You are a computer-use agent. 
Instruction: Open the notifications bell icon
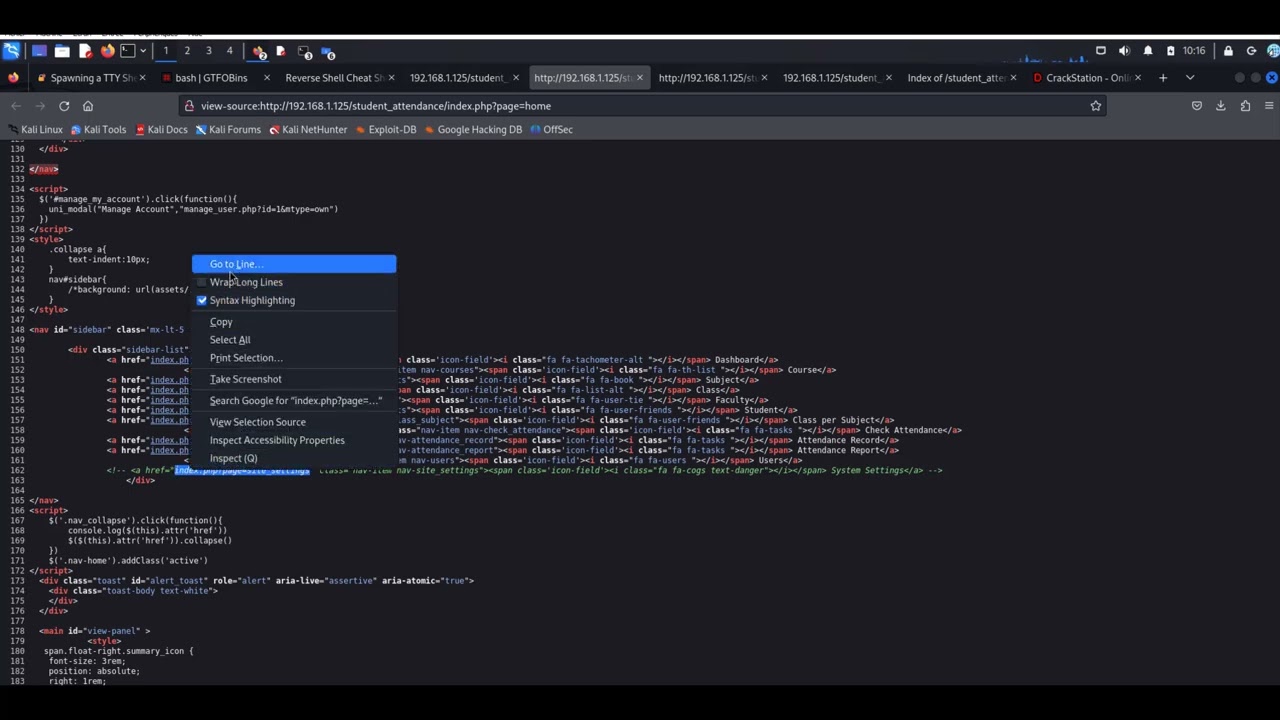tap(1148, 51)
